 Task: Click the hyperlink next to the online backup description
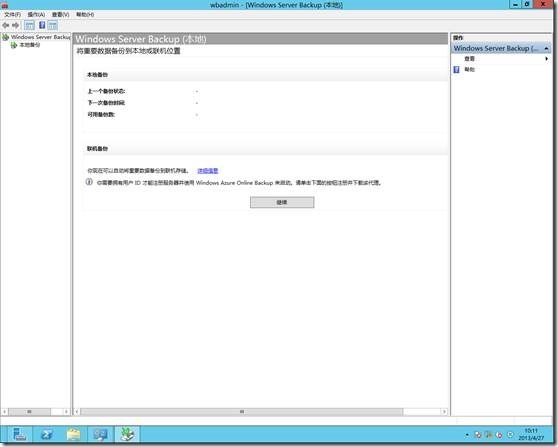[x=208, y=171]
